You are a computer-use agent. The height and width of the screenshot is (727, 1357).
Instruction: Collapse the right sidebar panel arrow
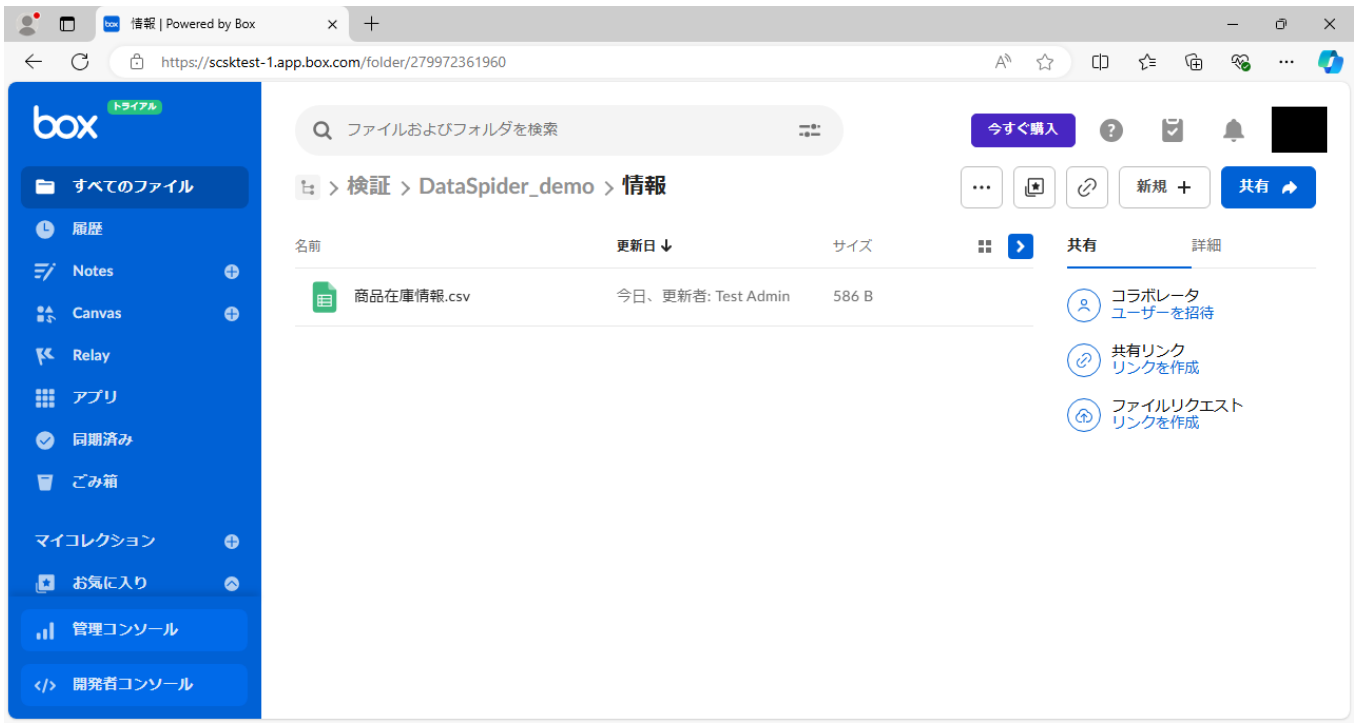[1020, 246]
